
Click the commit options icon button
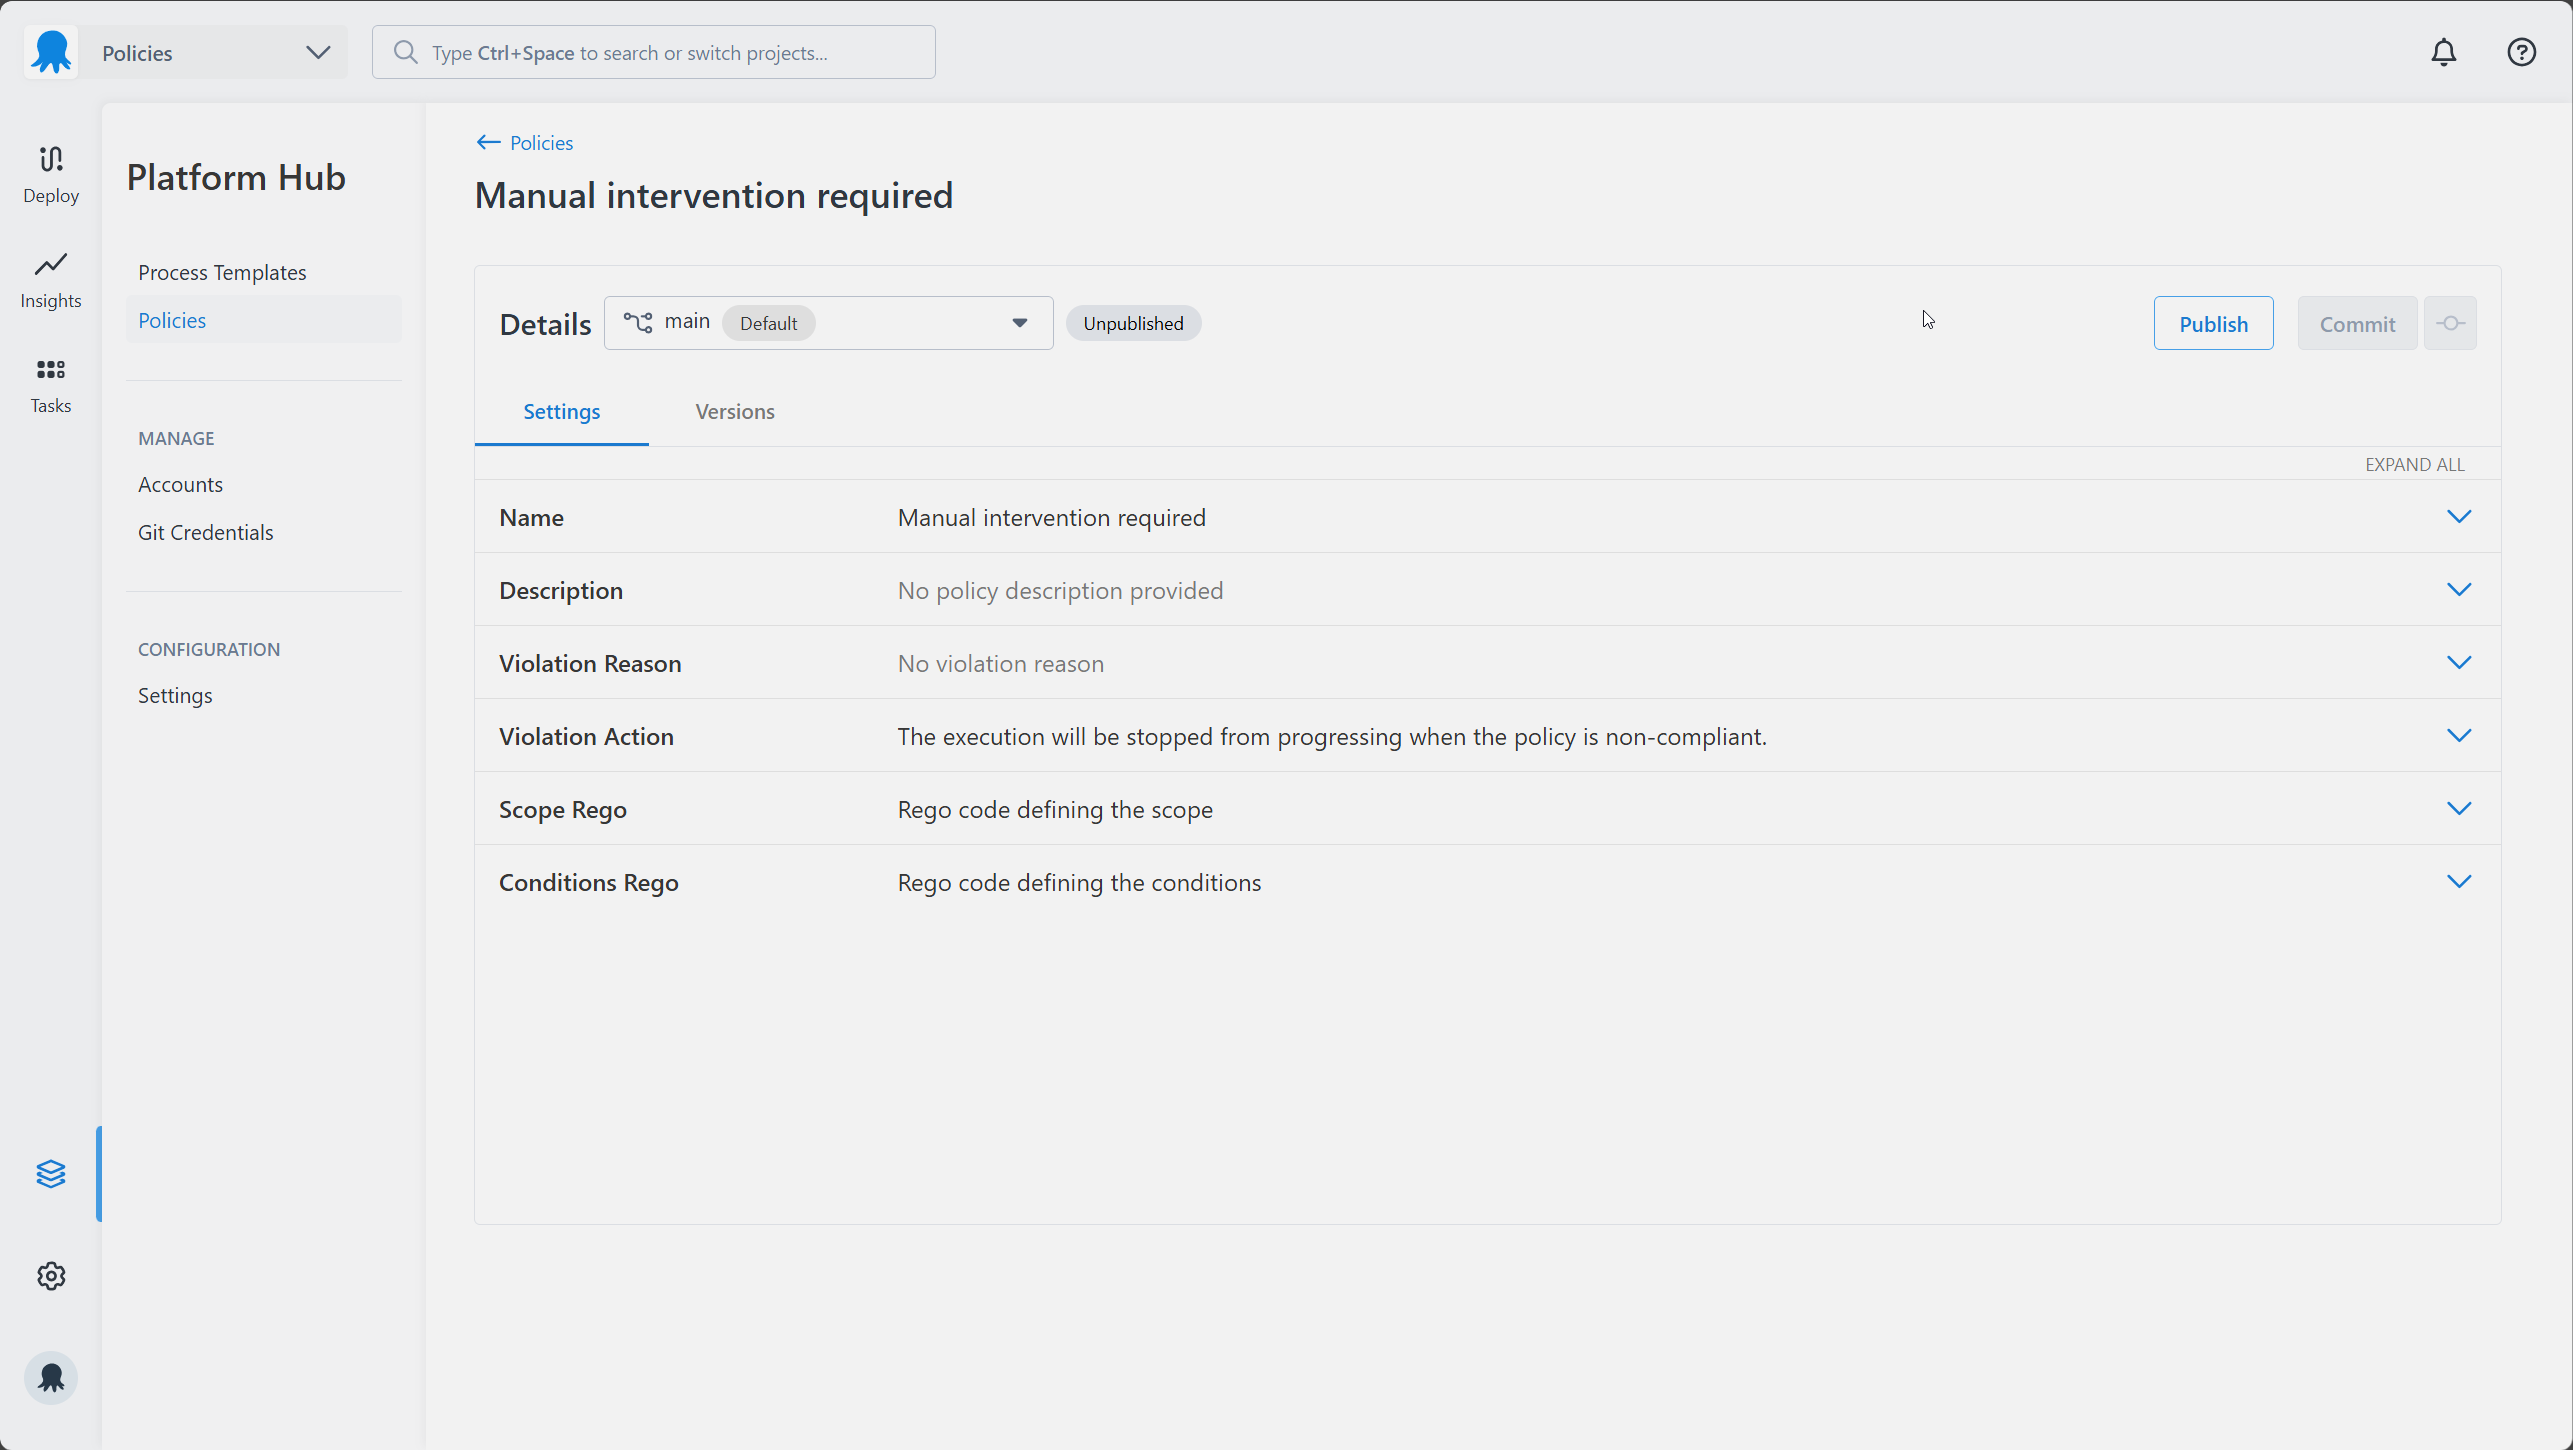pyautogui.click(x=2450, y=323)
